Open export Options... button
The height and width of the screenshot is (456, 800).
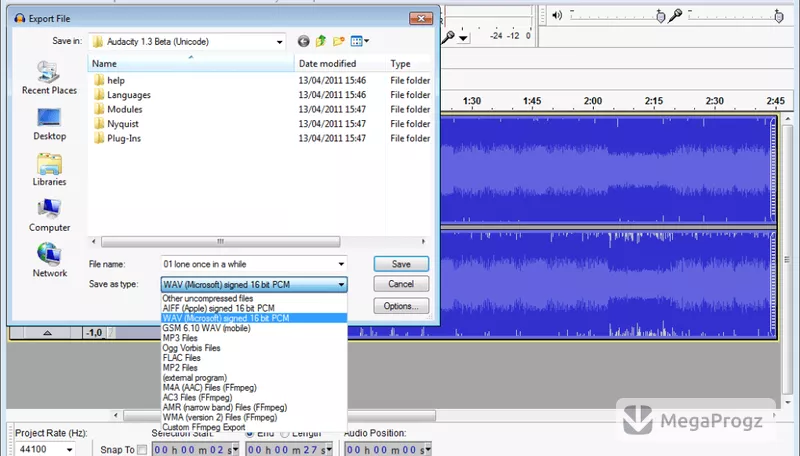(401, 306)
